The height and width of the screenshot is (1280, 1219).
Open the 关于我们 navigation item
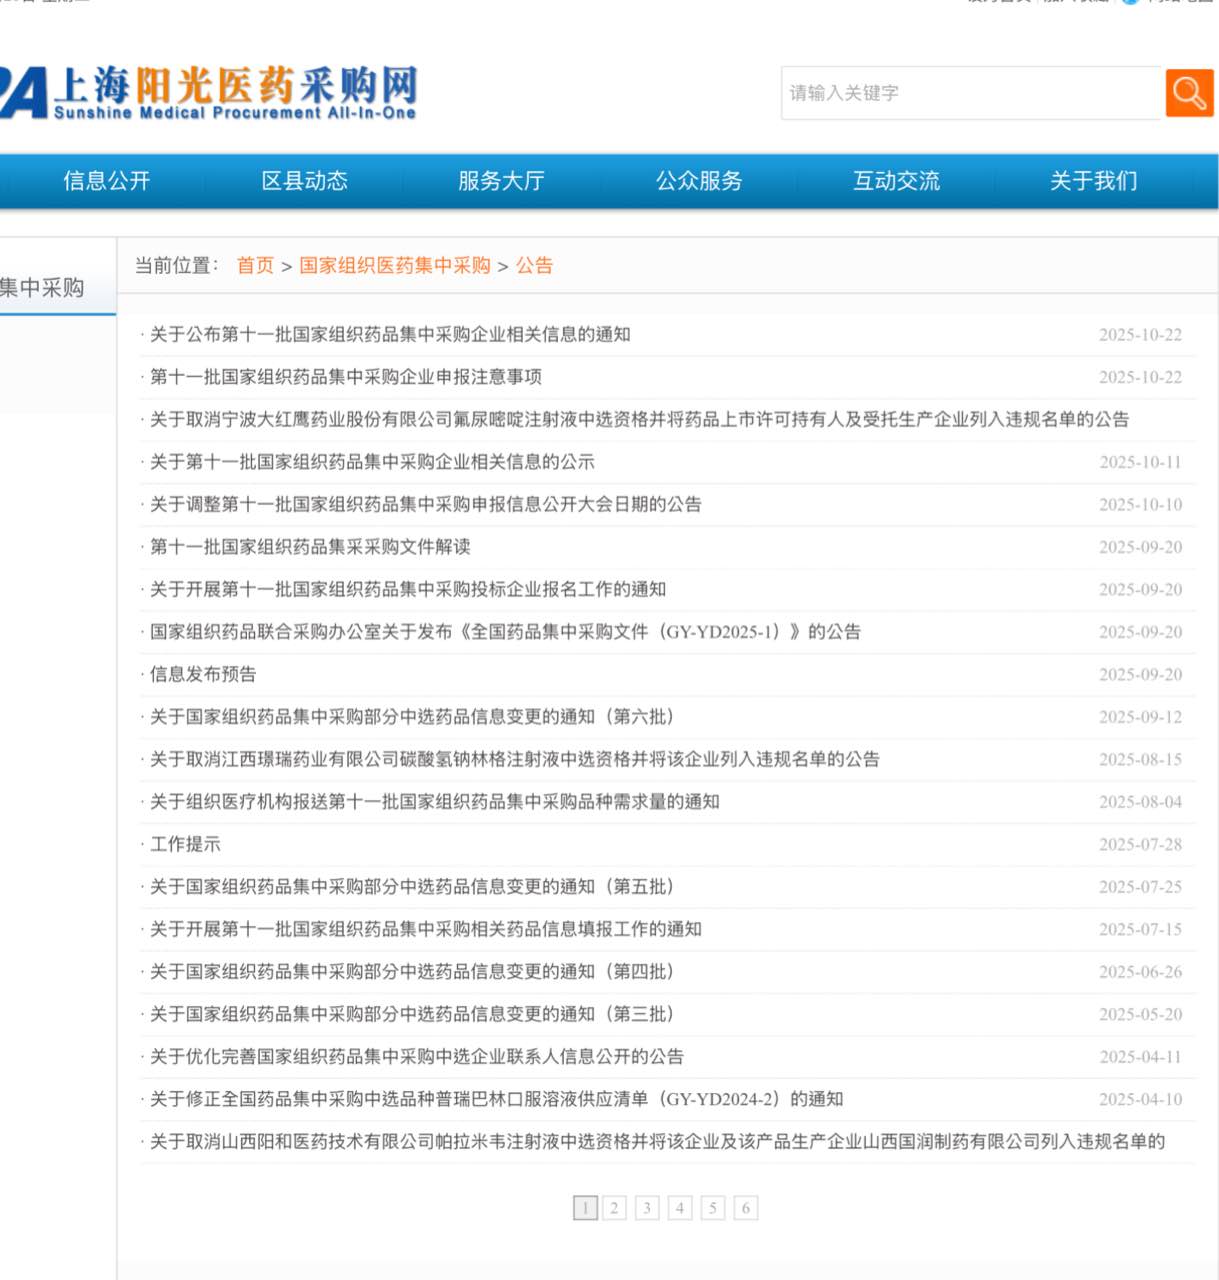[x=1093, y=181]
